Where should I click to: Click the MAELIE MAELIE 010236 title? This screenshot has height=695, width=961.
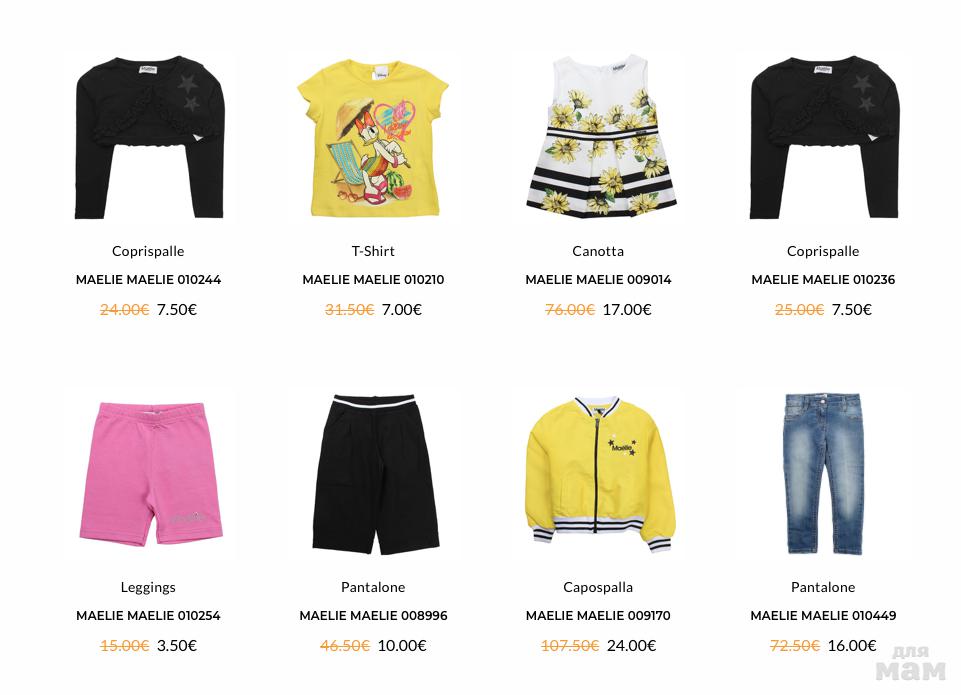pos(823,279)
